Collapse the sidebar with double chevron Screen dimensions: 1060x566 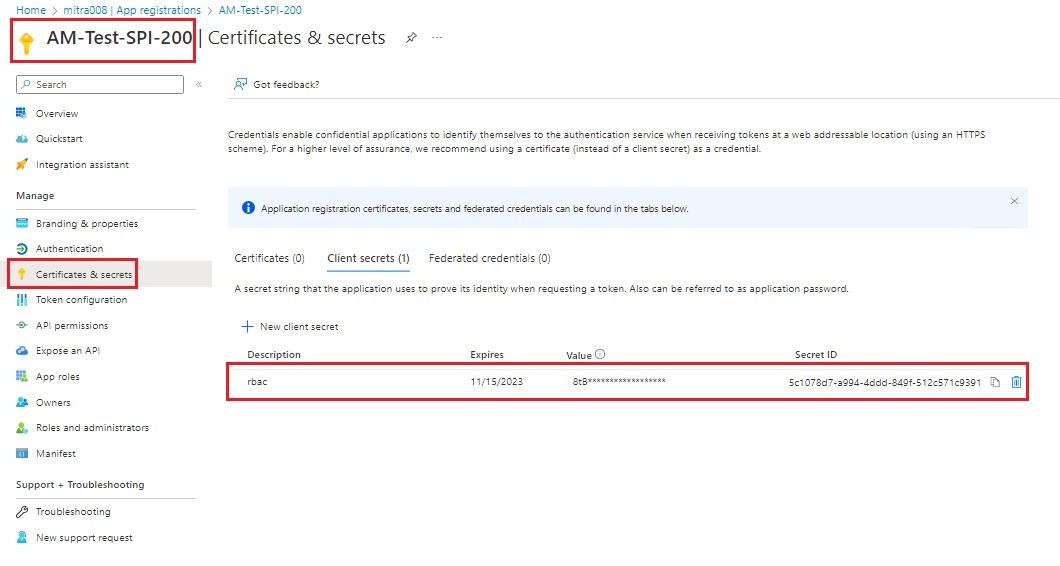click(x=199, y=85)
